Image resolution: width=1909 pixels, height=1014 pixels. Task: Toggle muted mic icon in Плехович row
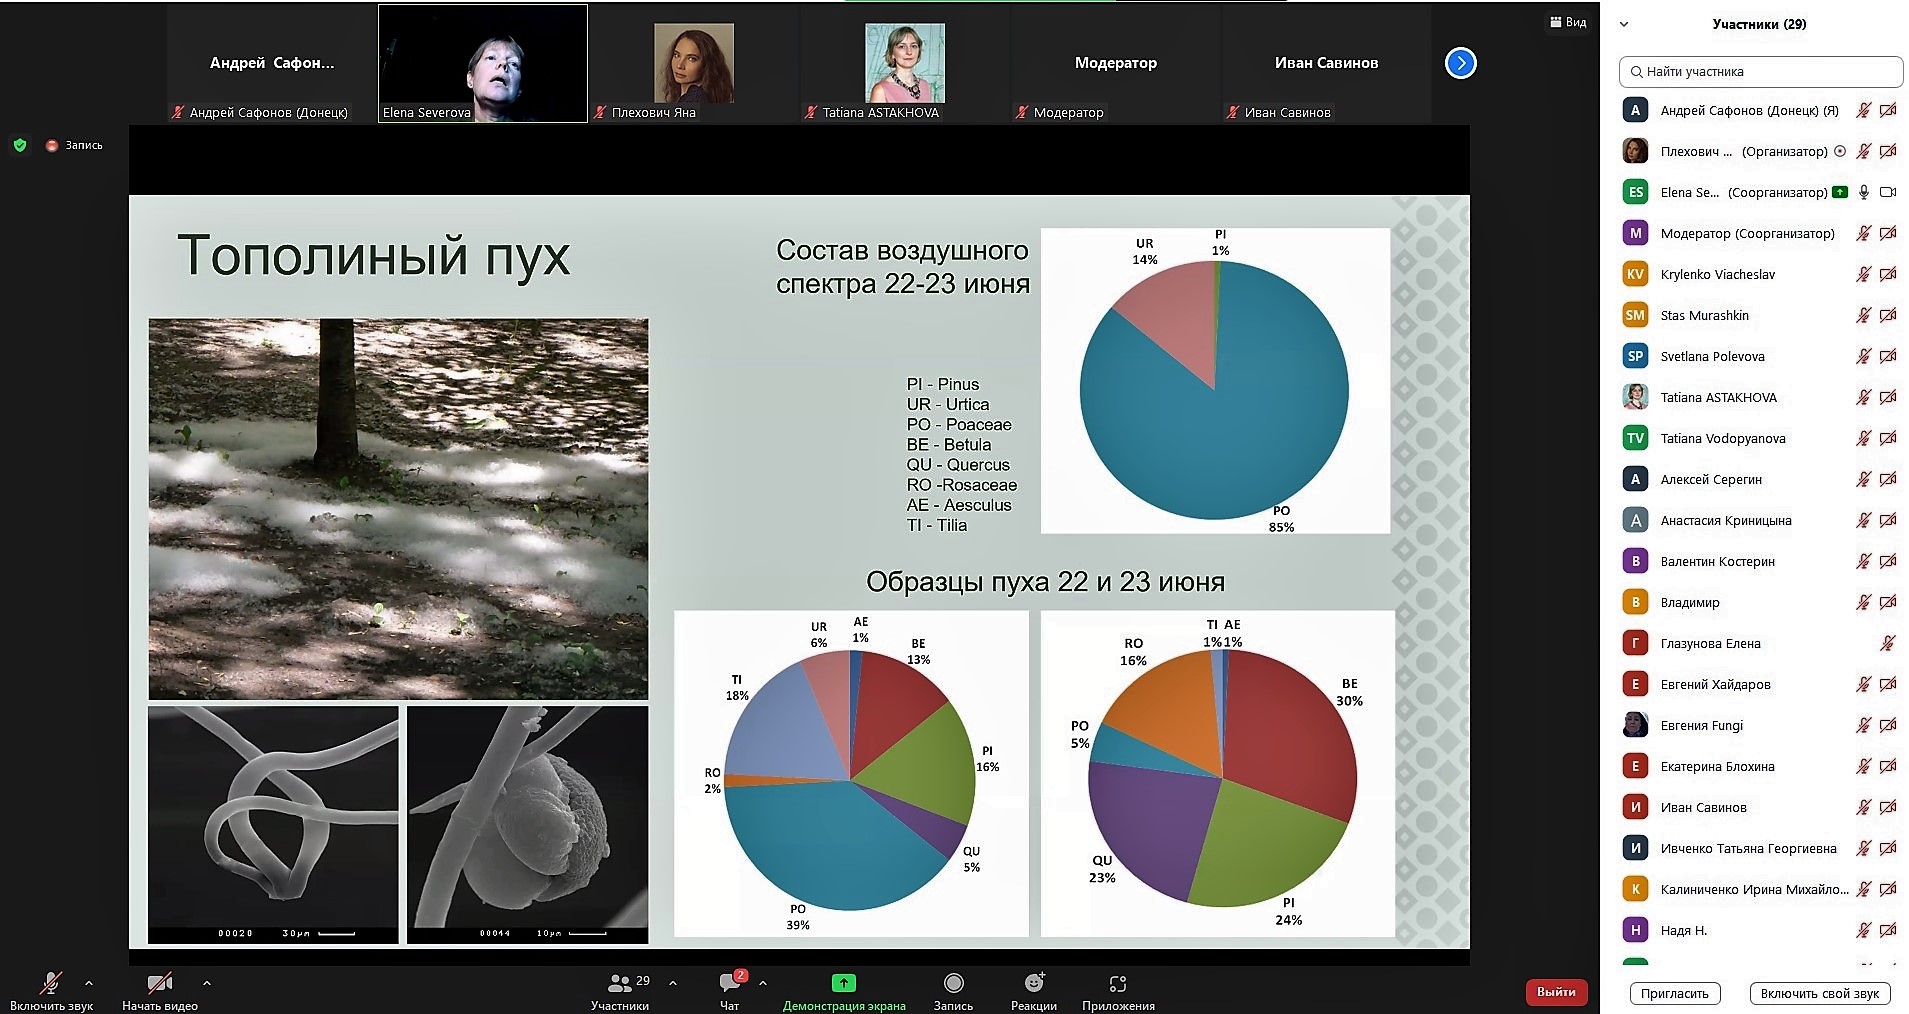click(1863, 152)
